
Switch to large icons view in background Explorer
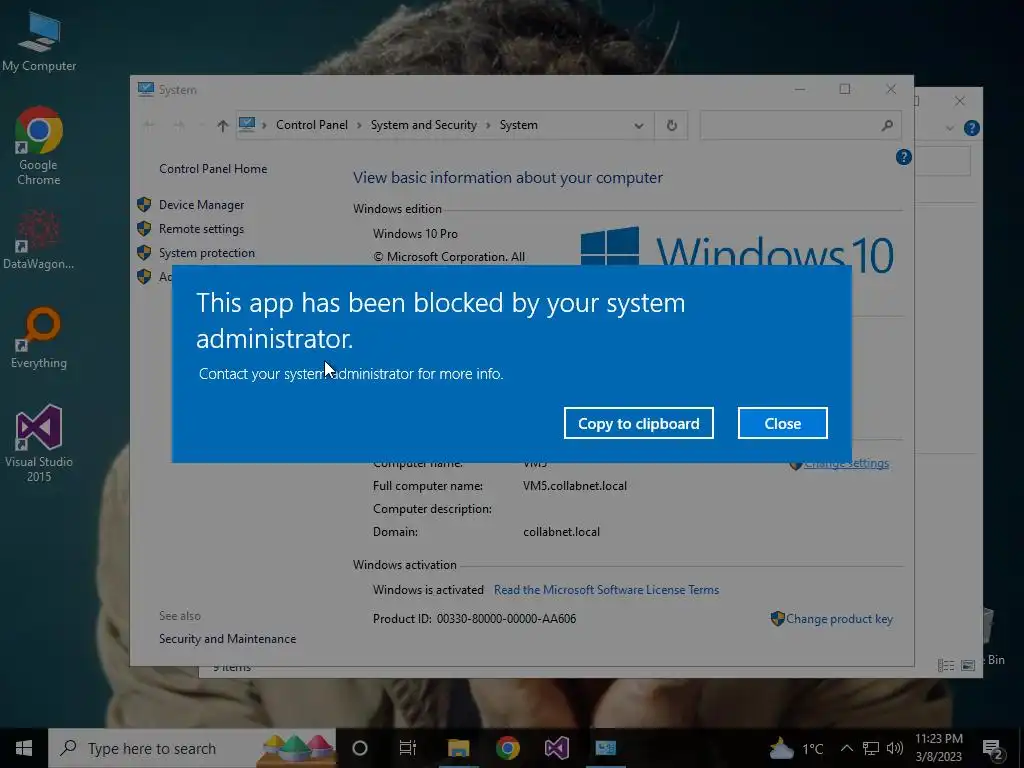coord(968,665)
